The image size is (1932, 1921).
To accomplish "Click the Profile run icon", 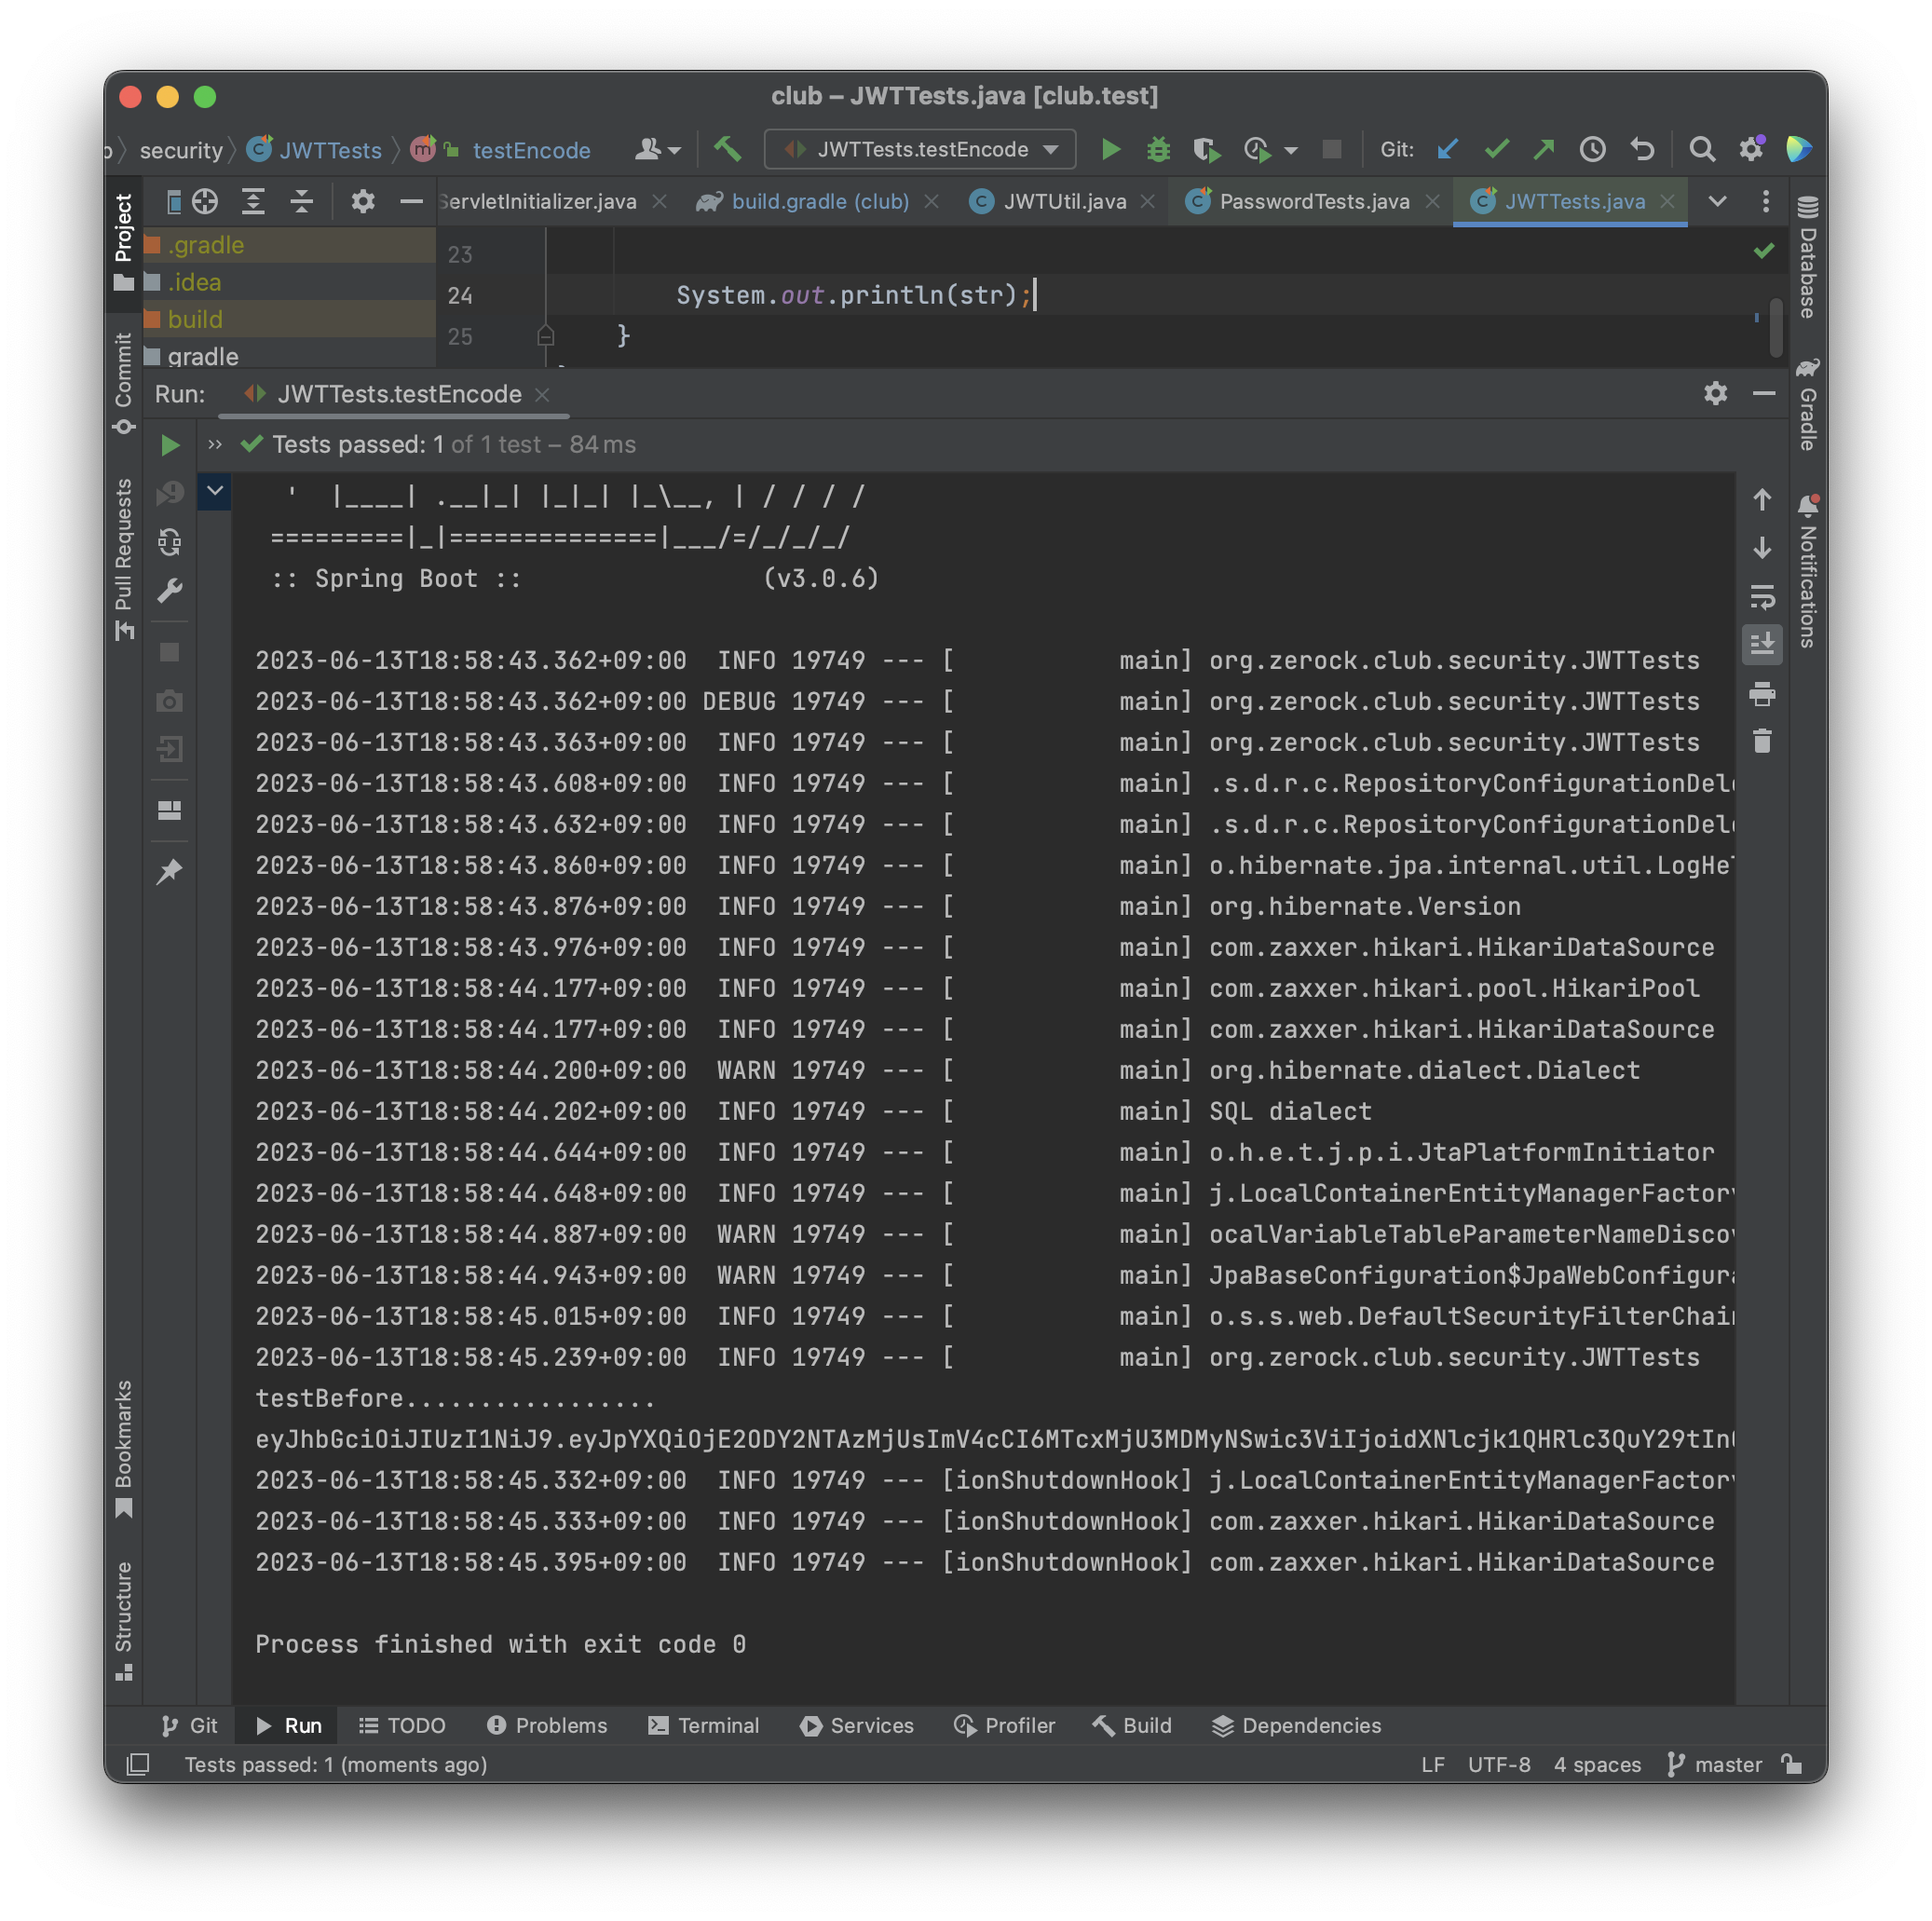I will click(x=1257, y=150).
